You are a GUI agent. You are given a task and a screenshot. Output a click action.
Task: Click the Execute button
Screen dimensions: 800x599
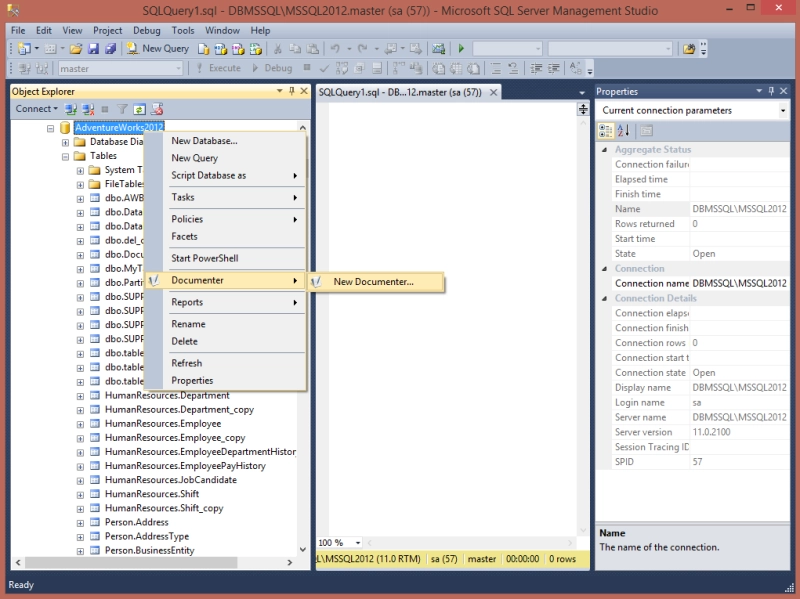[218, 68]
